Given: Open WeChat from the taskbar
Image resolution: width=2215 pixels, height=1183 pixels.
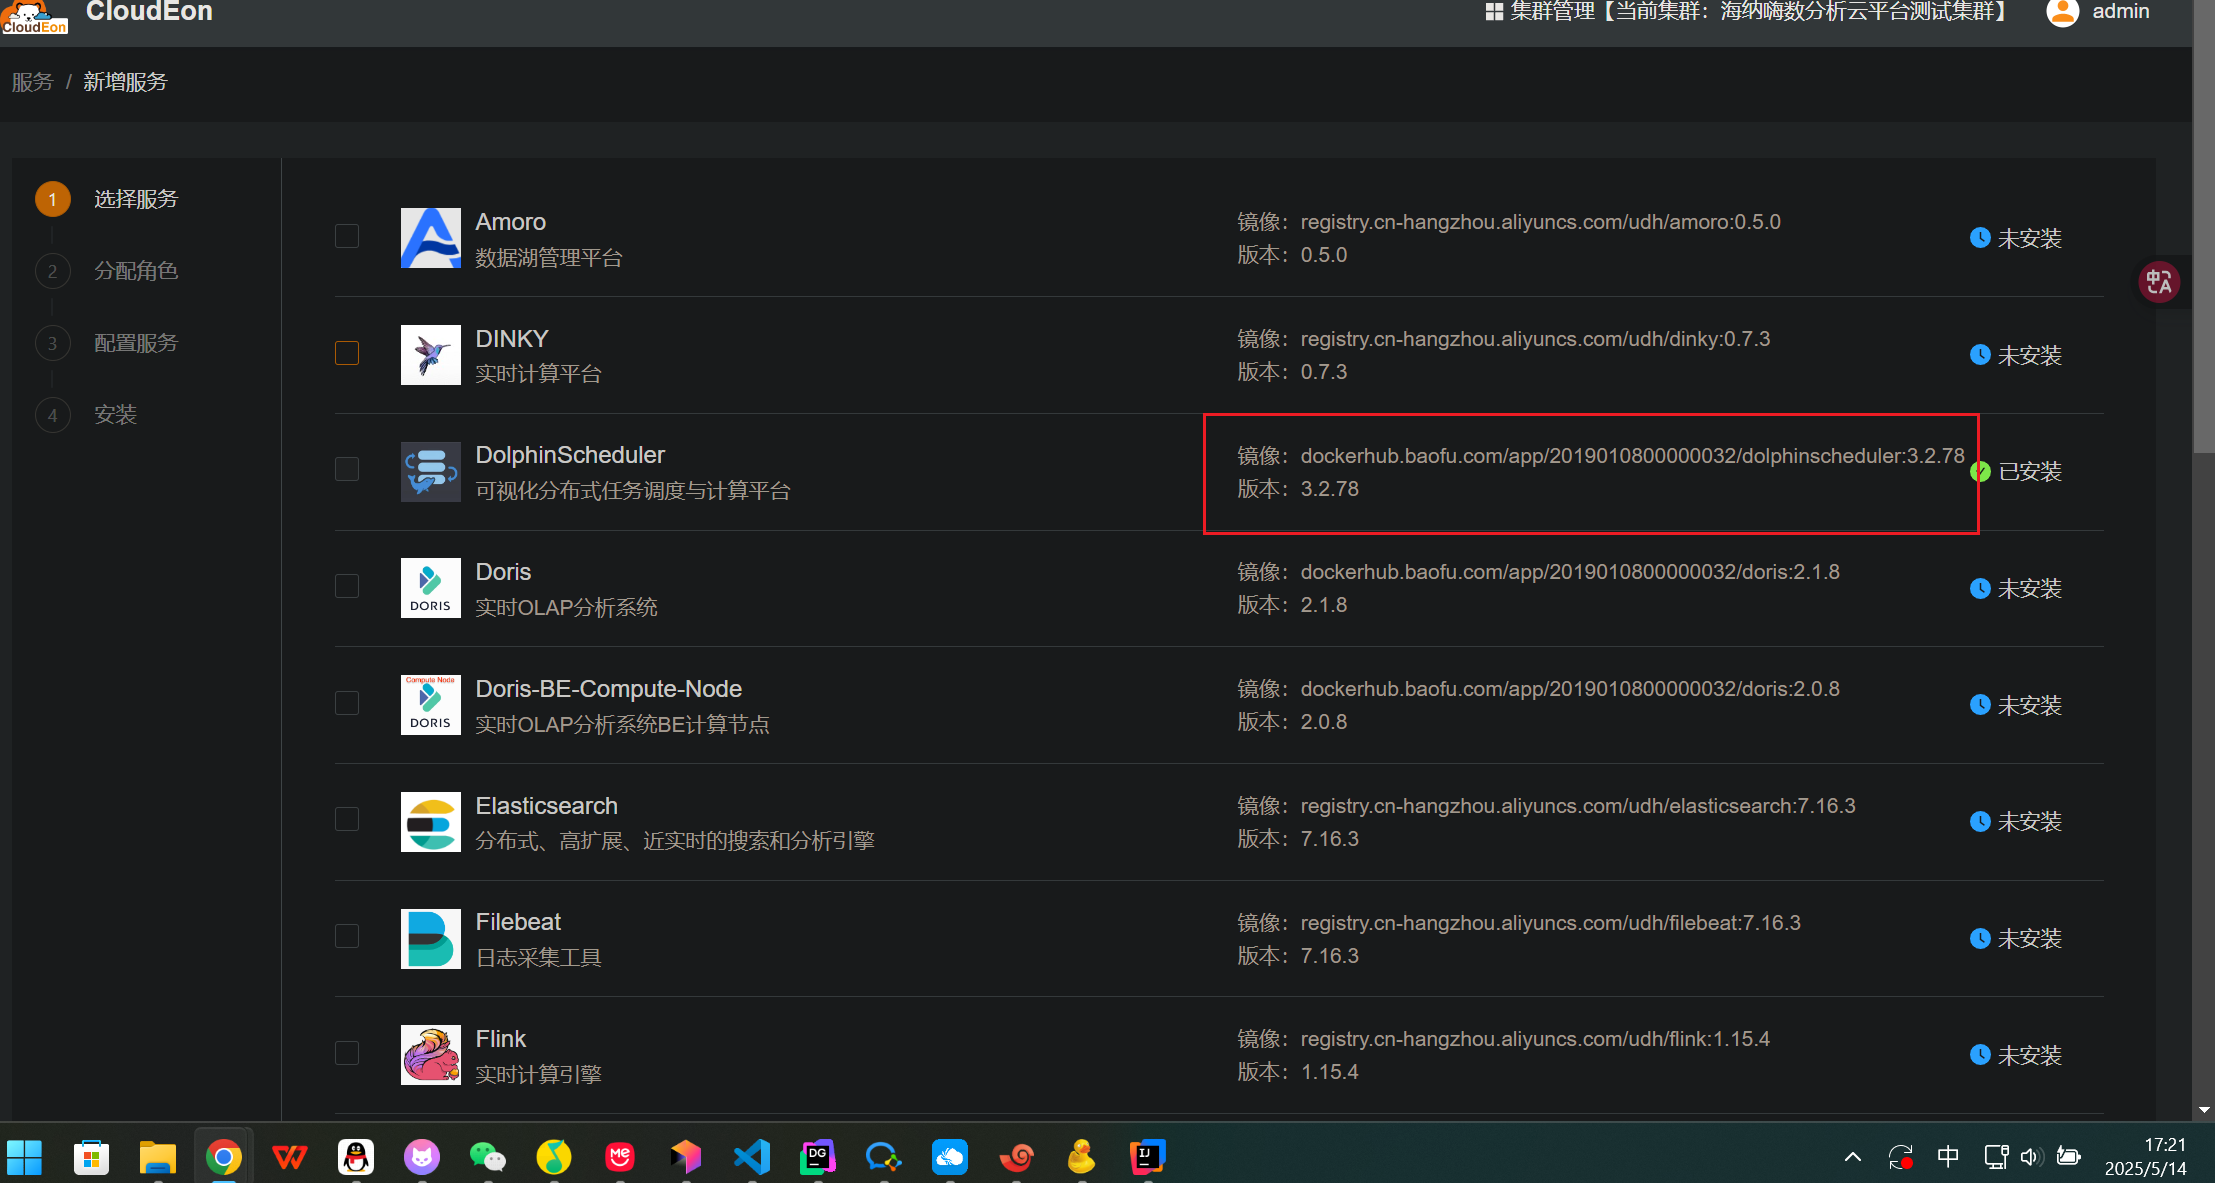Looking at the screenshot, I should [488, 1158].
